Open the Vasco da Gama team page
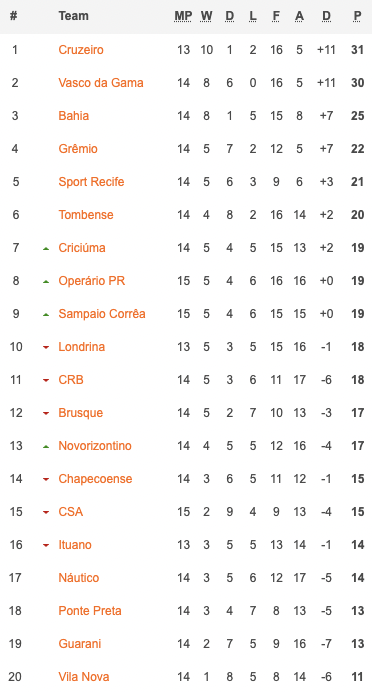 point(101,83)
